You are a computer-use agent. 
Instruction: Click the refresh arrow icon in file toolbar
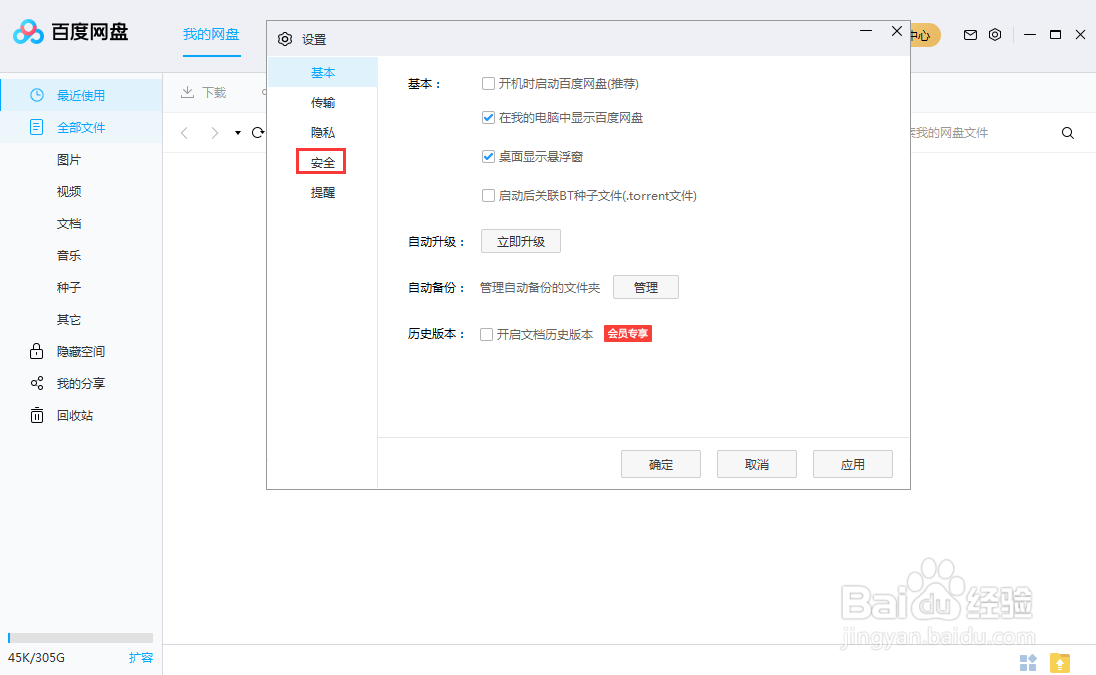point(258,133)
